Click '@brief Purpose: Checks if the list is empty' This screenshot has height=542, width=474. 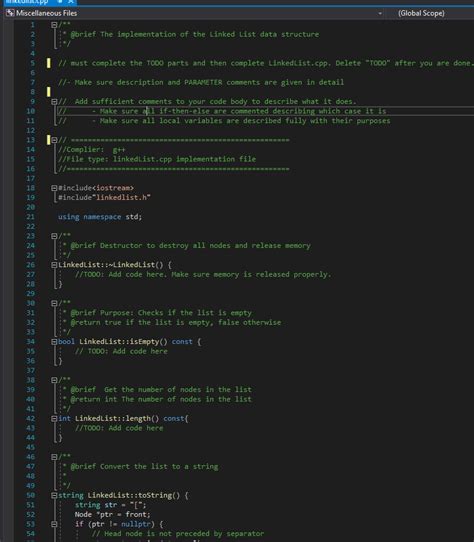coord(161,313)
